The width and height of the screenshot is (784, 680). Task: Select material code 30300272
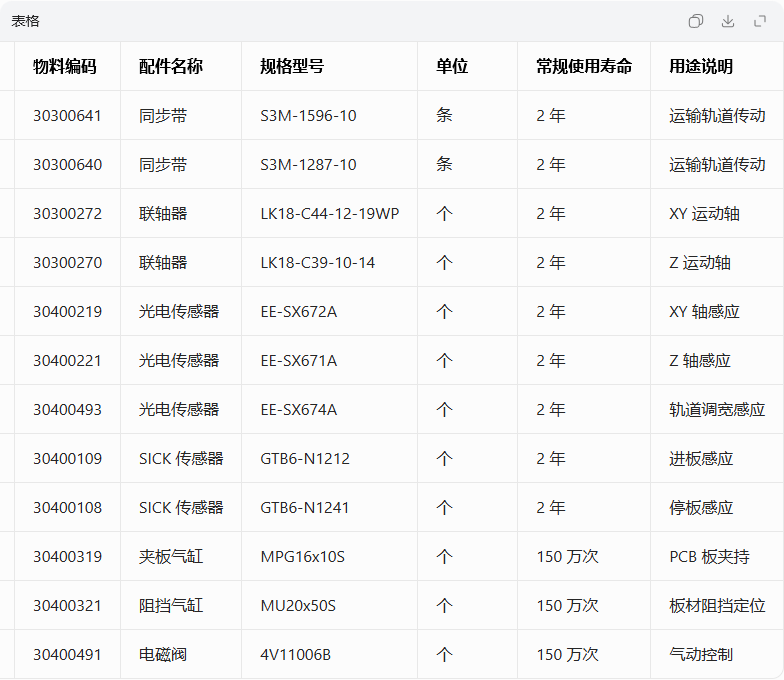68,214
